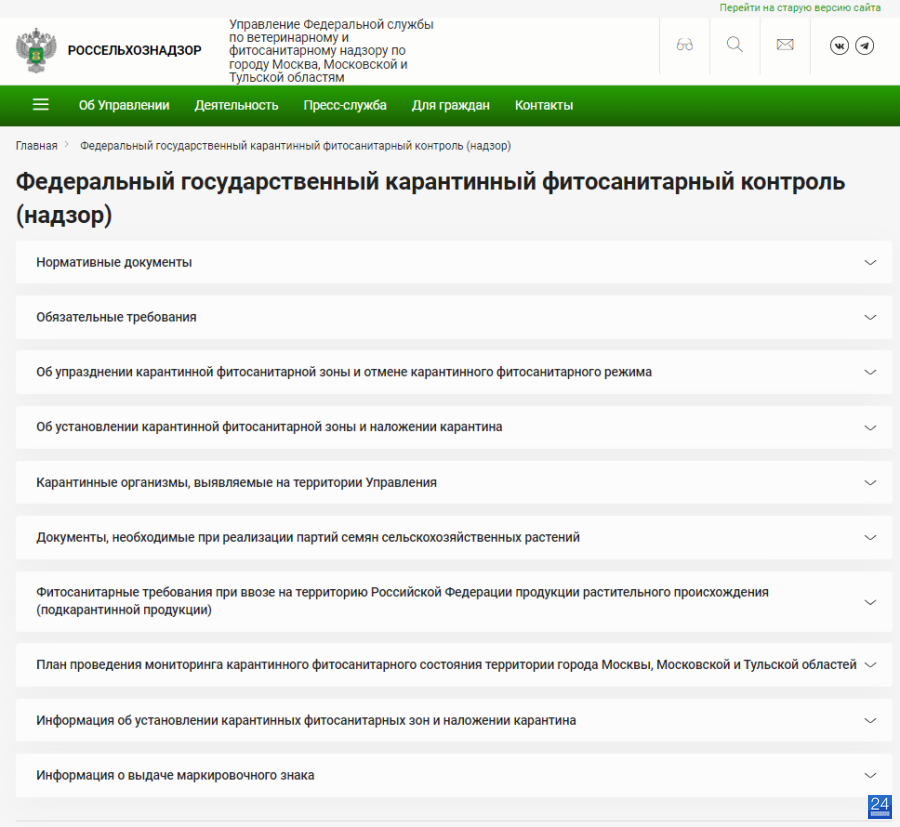Click the Rosselkhoznadzor emblem logo
The height and width of the screenshot is (827, 900).
(x=36, y=51)
